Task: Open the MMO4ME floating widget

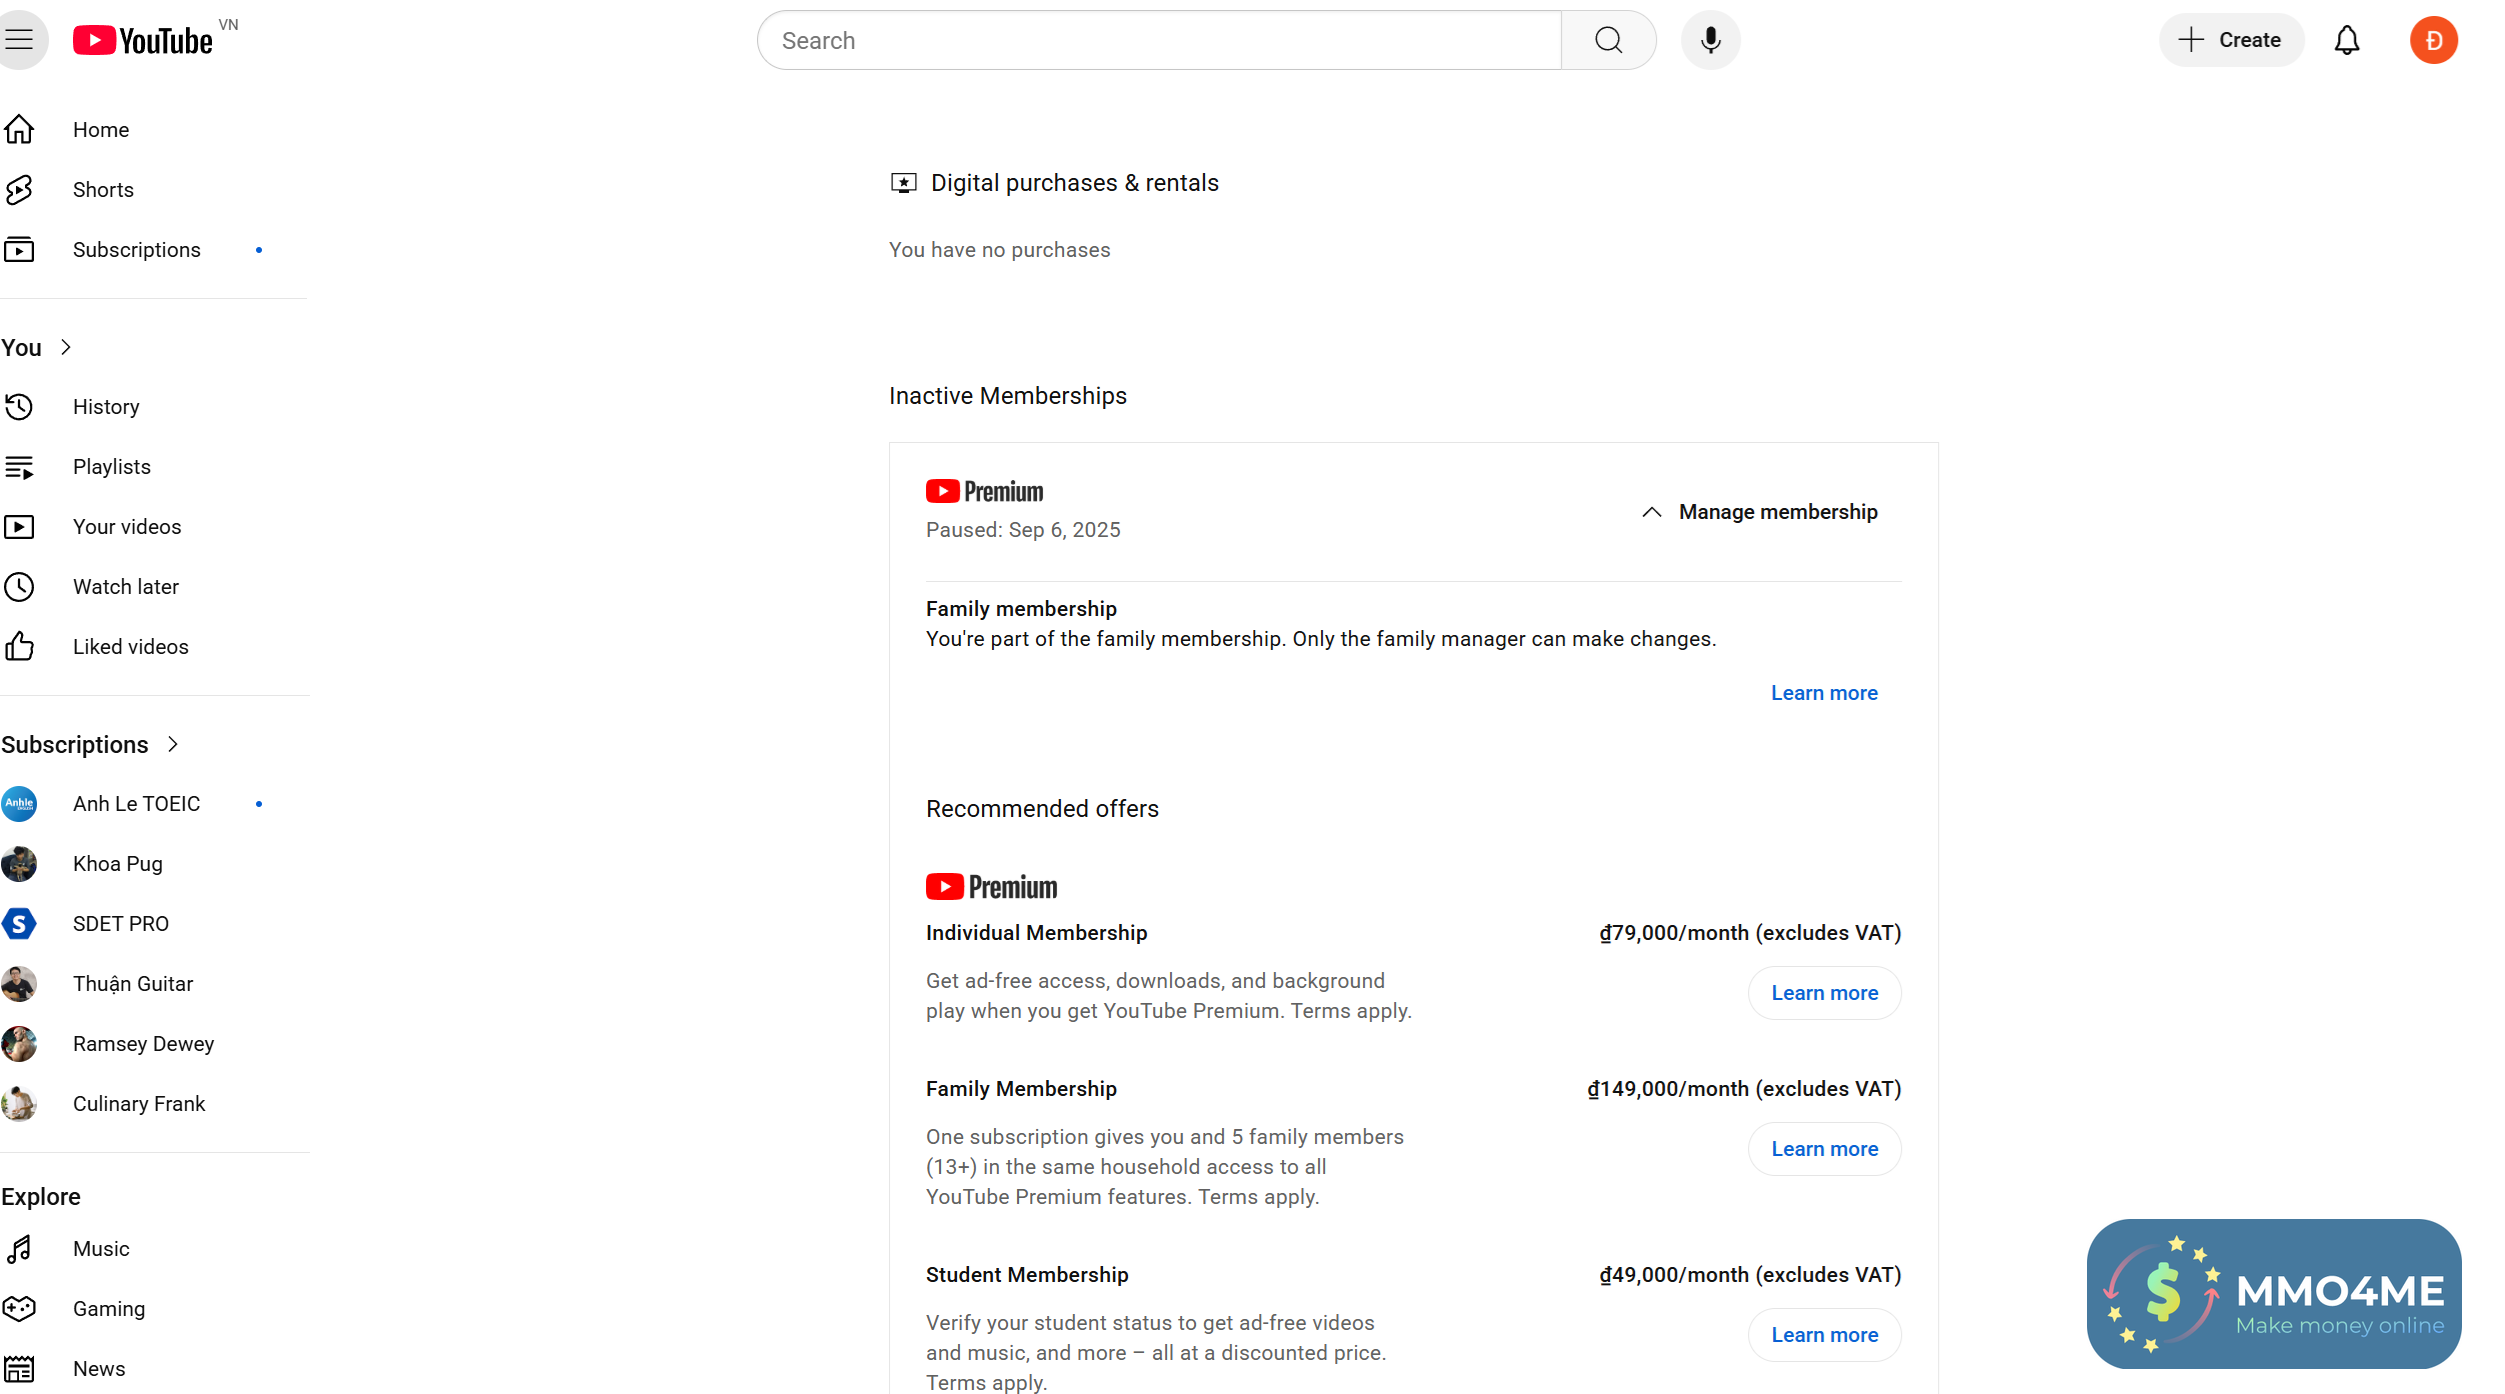Action: click(x=2273, y=1293)
